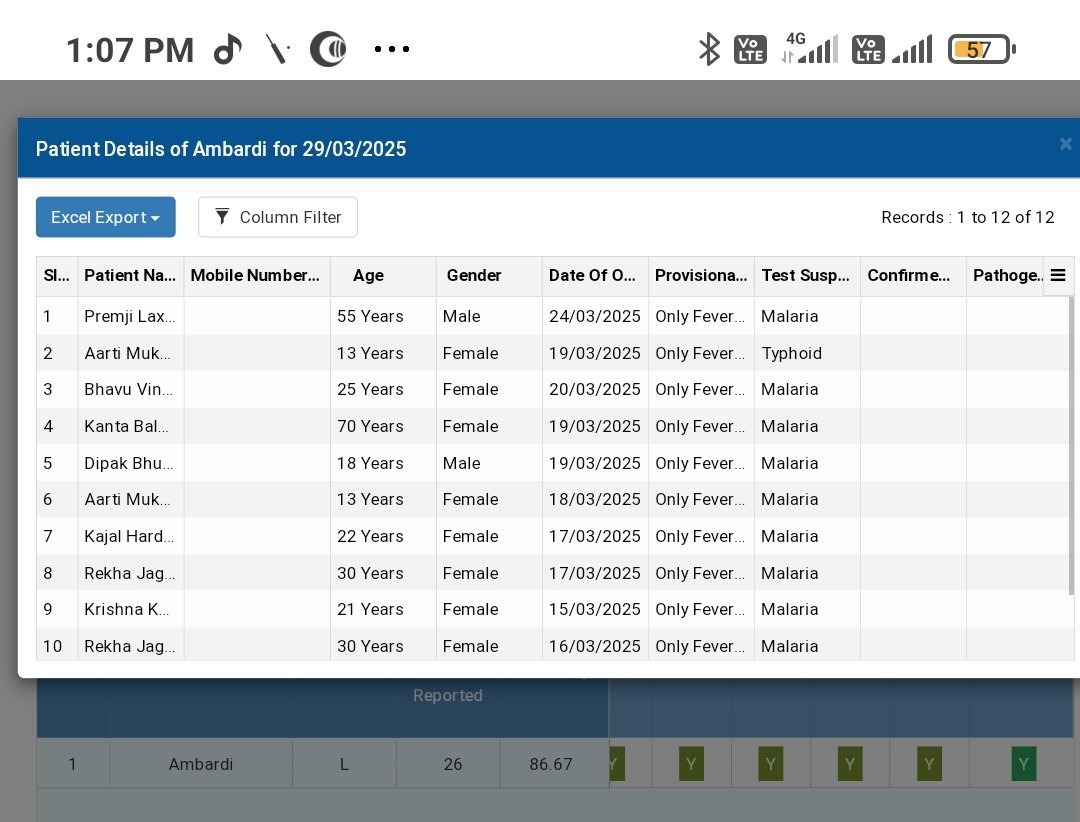Click the moon icon in the status bar
The image size is (1080, 822).
coord(330,47)
